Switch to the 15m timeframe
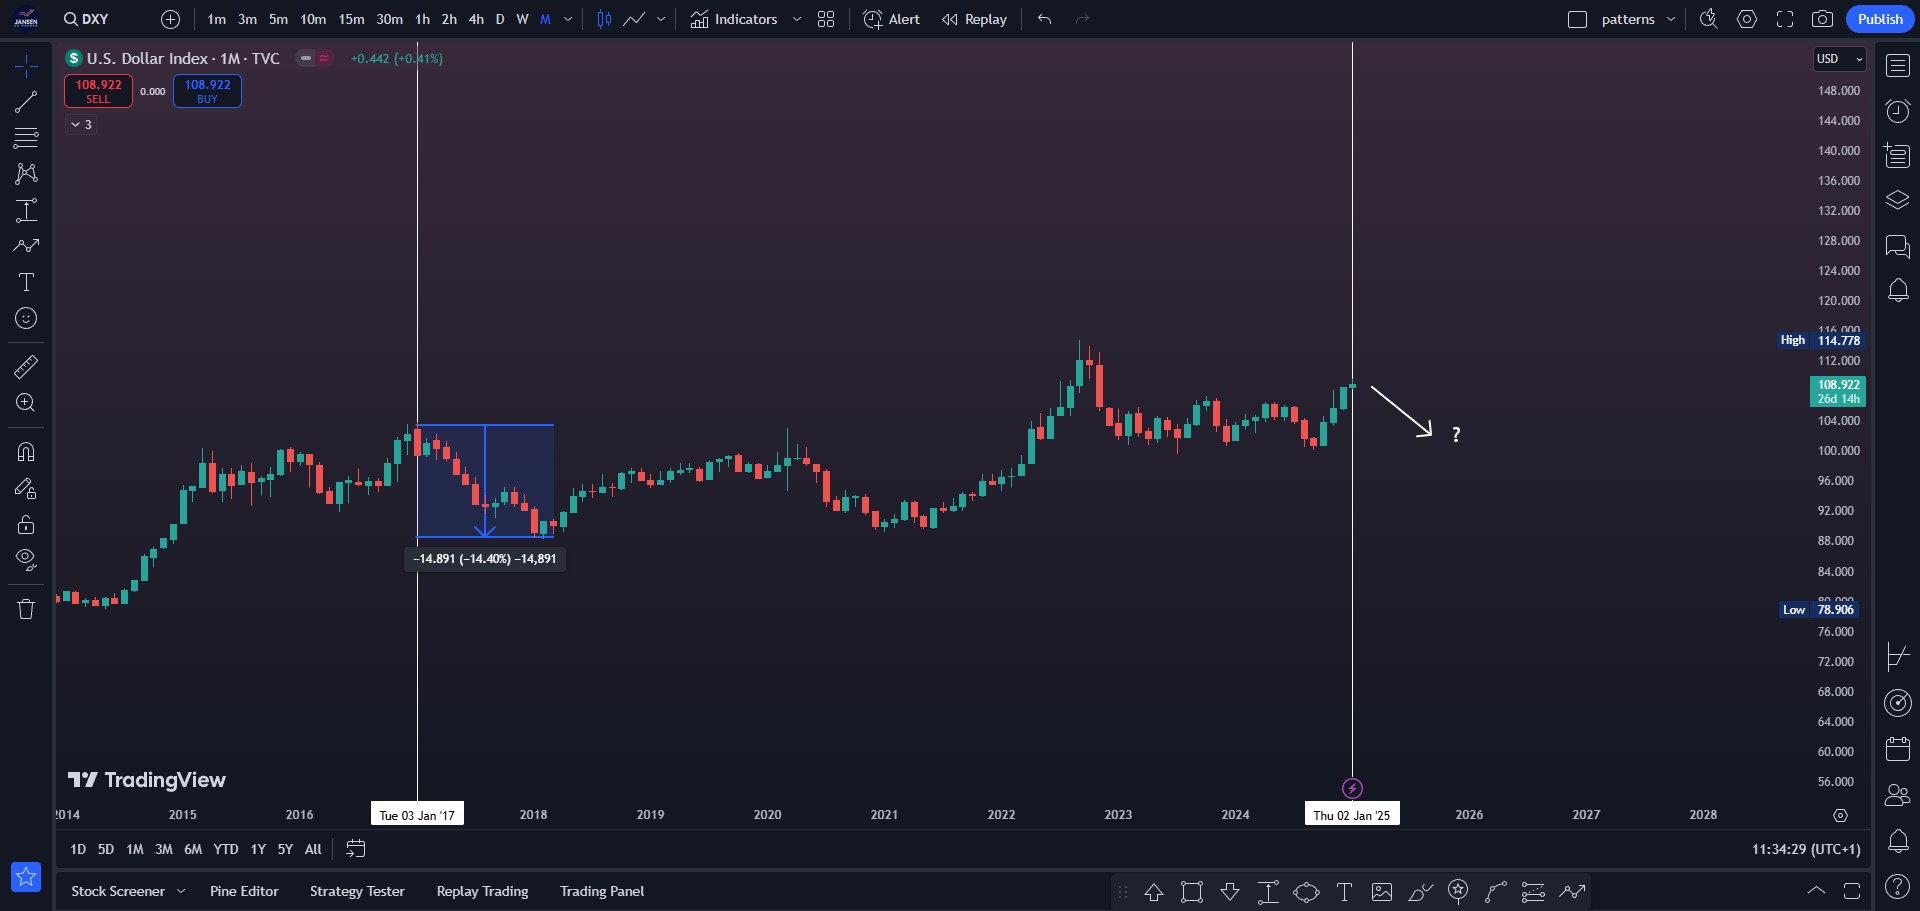 click(351, 19)
